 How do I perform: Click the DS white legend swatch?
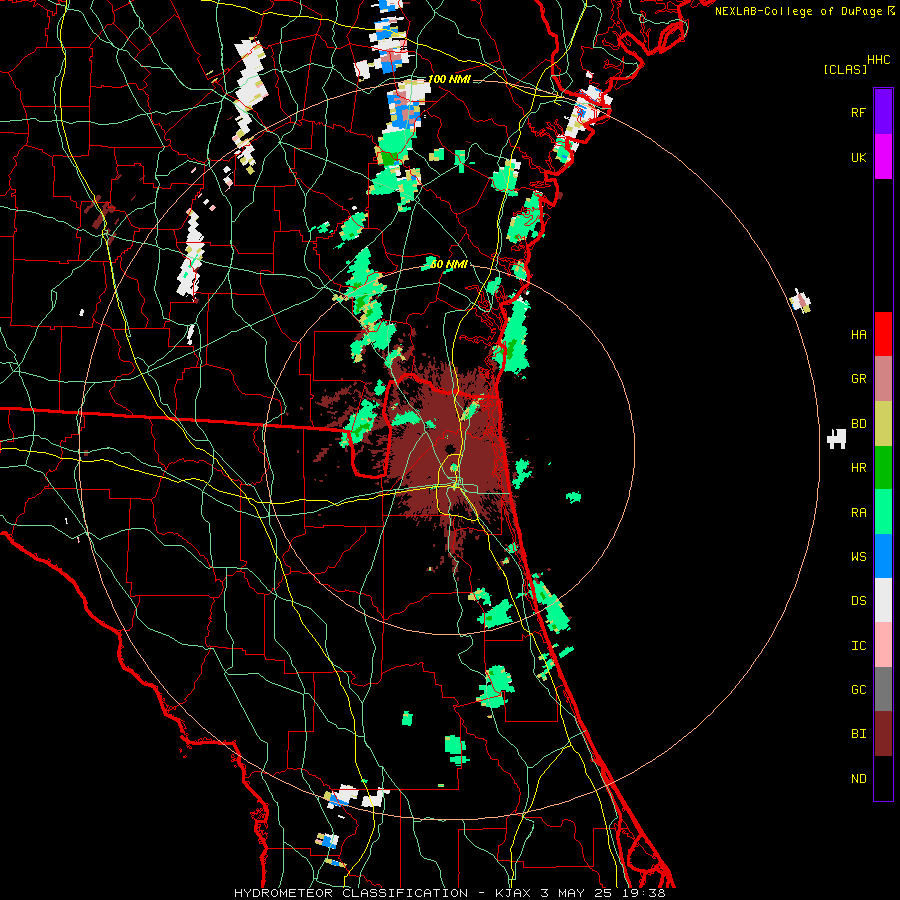pos(883,600)
